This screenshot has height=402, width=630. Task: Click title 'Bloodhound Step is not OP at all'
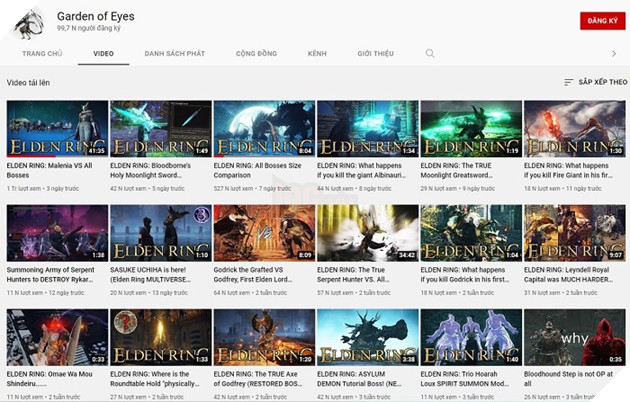coord(569,379)
